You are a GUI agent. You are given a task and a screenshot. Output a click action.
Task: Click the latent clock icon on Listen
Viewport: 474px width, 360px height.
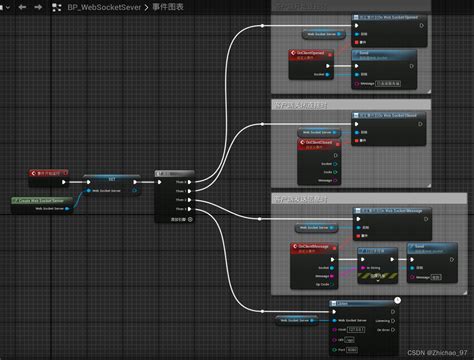(x=397, y=300)
